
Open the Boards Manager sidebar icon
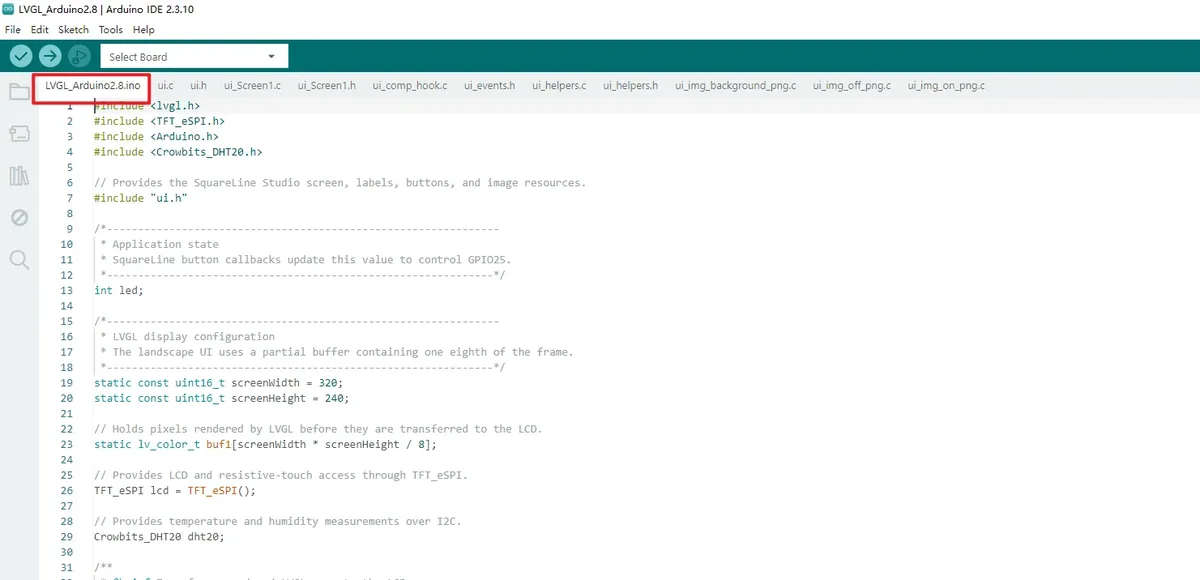19,134
